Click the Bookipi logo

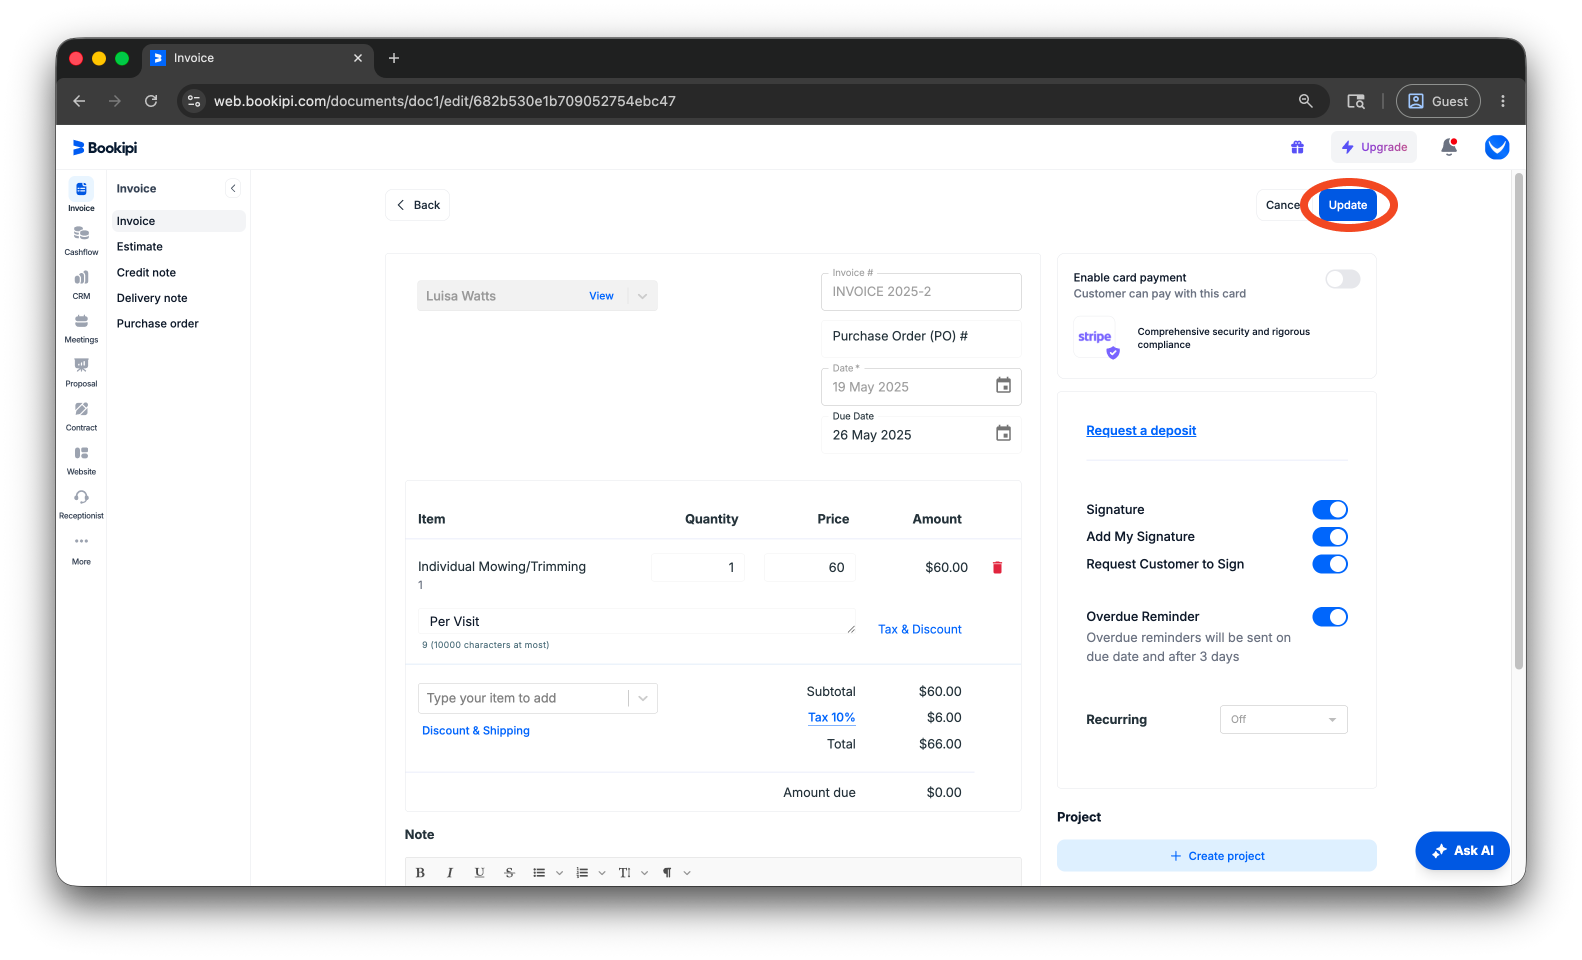[105, 148]
